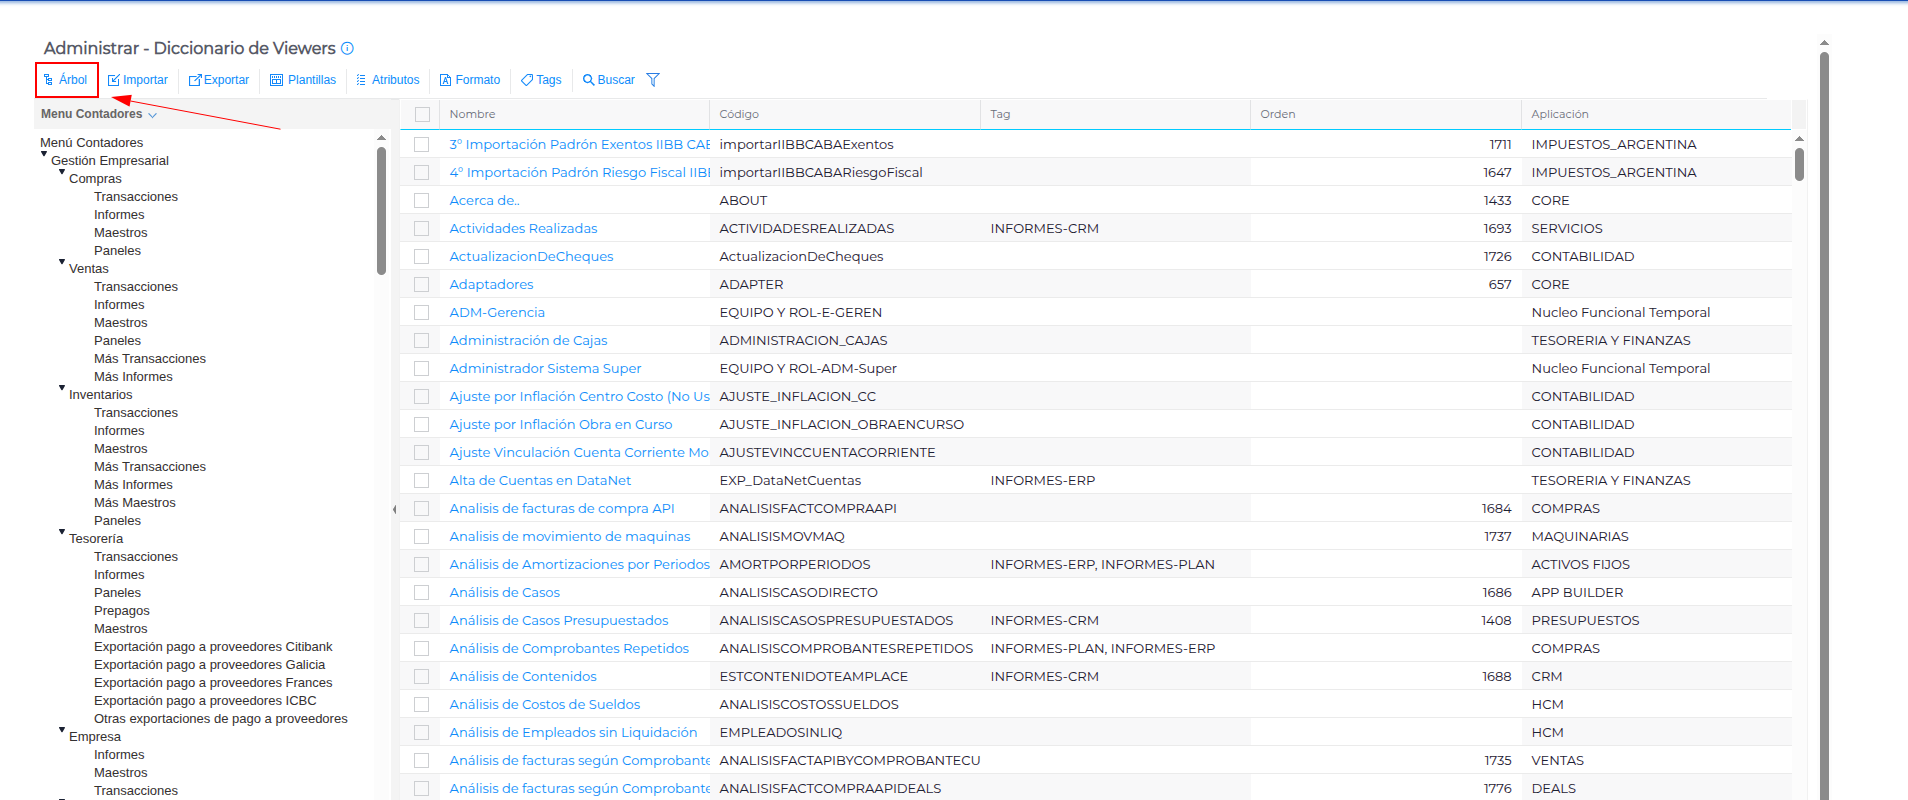
Task: Check the Administración de Cajas row box
Action: click(422, 340)
